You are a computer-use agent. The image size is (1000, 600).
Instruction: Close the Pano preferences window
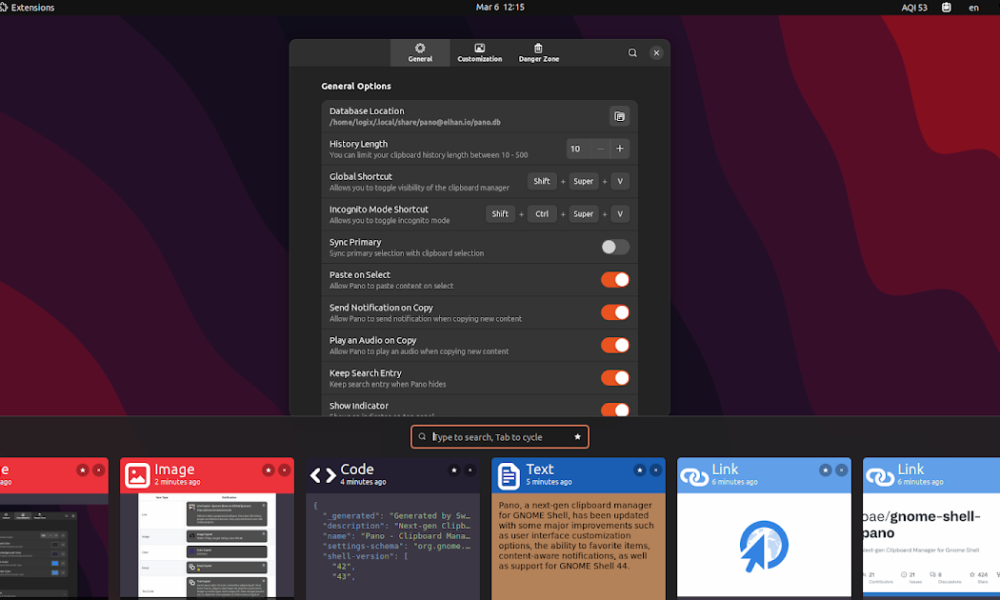click(656, 53)
